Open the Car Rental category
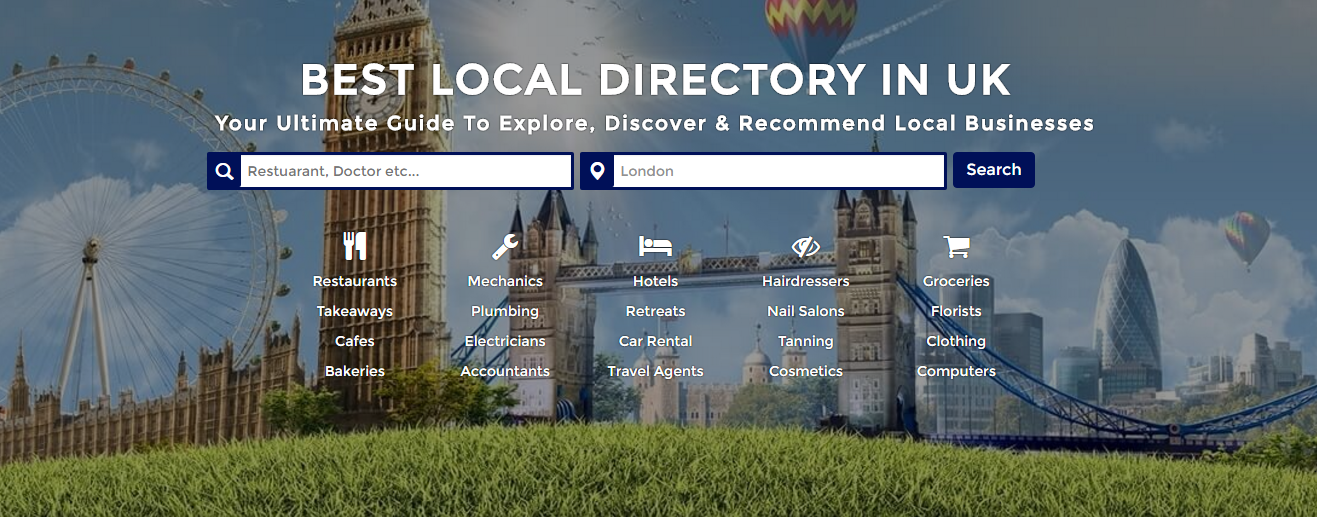 click(655, 341)
